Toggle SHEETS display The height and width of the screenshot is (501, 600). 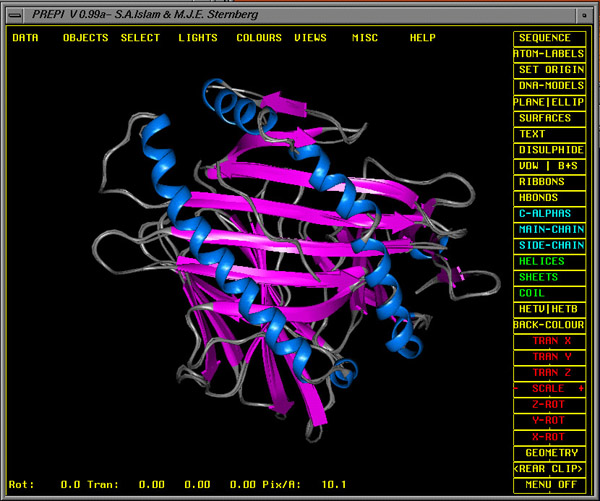(x=552, y=277)
